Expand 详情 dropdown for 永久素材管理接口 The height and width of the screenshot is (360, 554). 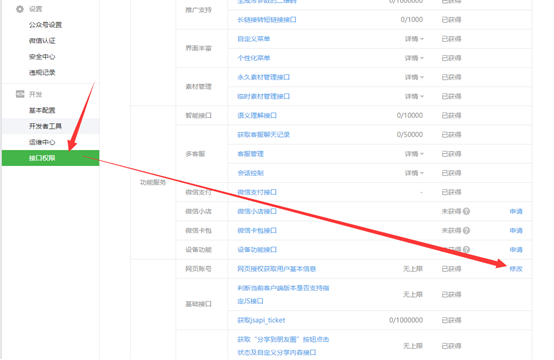tap(414, 77)
